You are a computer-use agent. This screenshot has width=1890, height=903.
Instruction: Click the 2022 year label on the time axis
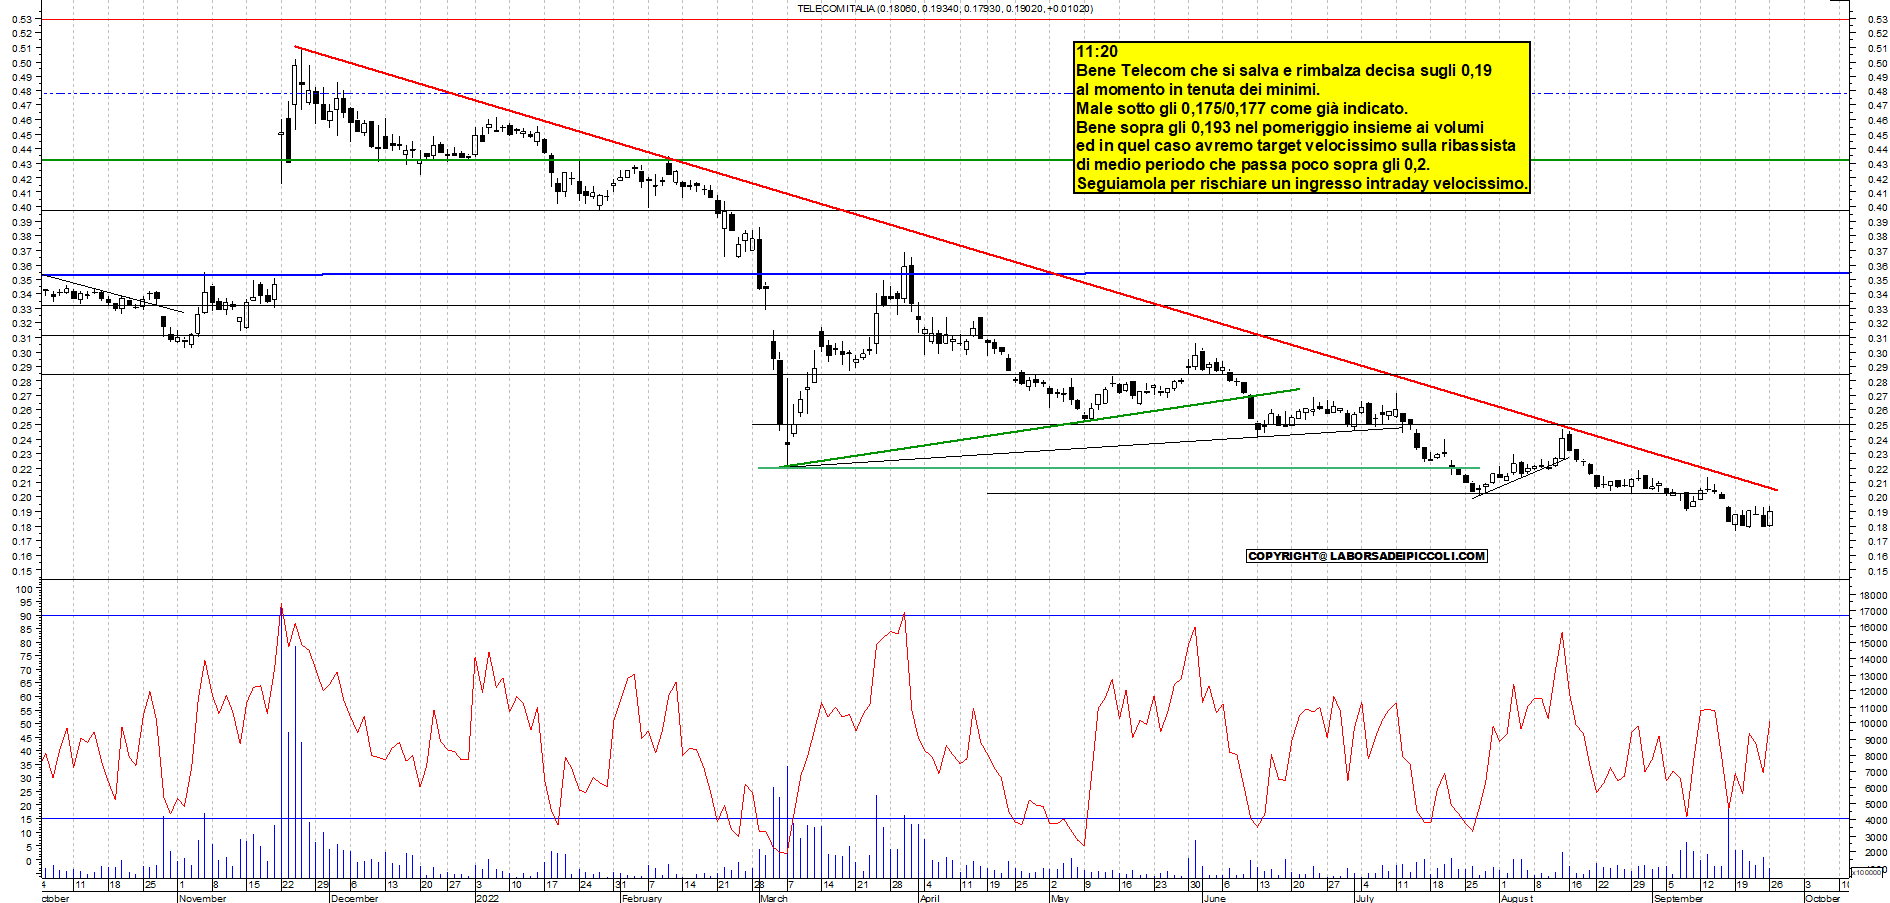487,898
